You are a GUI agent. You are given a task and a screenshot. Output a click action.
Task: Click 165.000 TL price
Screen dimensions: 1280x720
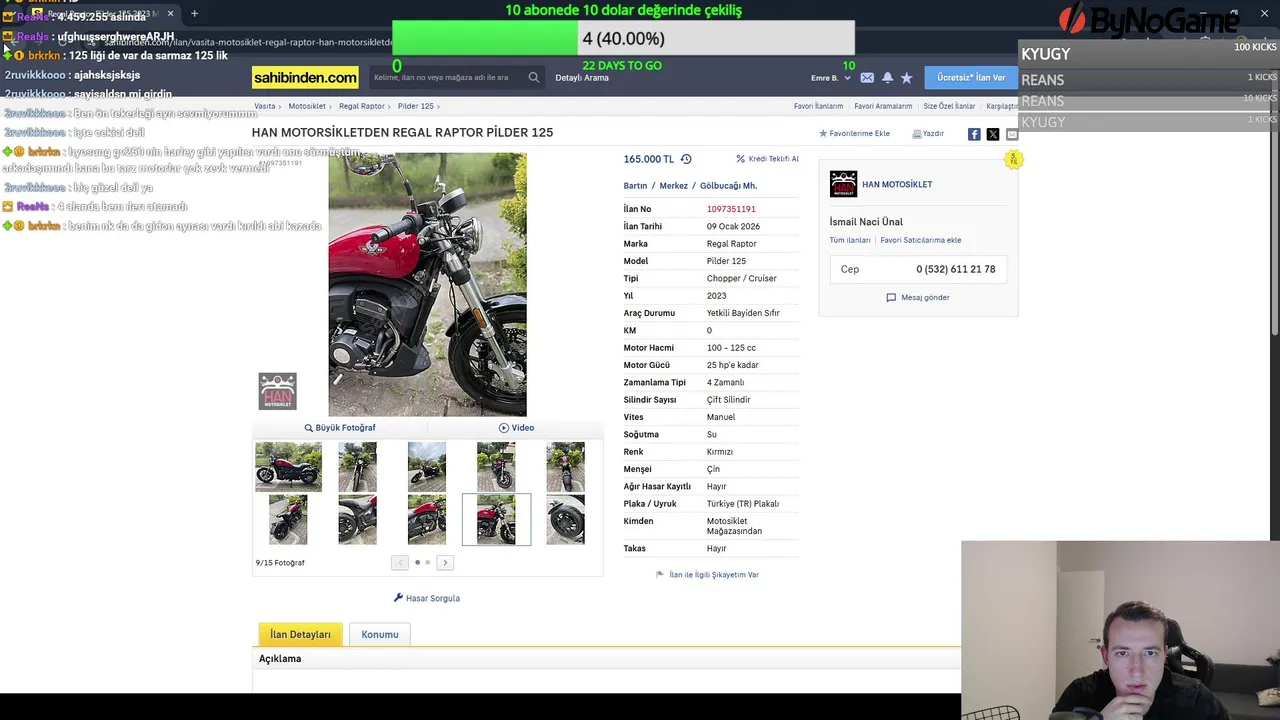[649, 159]
